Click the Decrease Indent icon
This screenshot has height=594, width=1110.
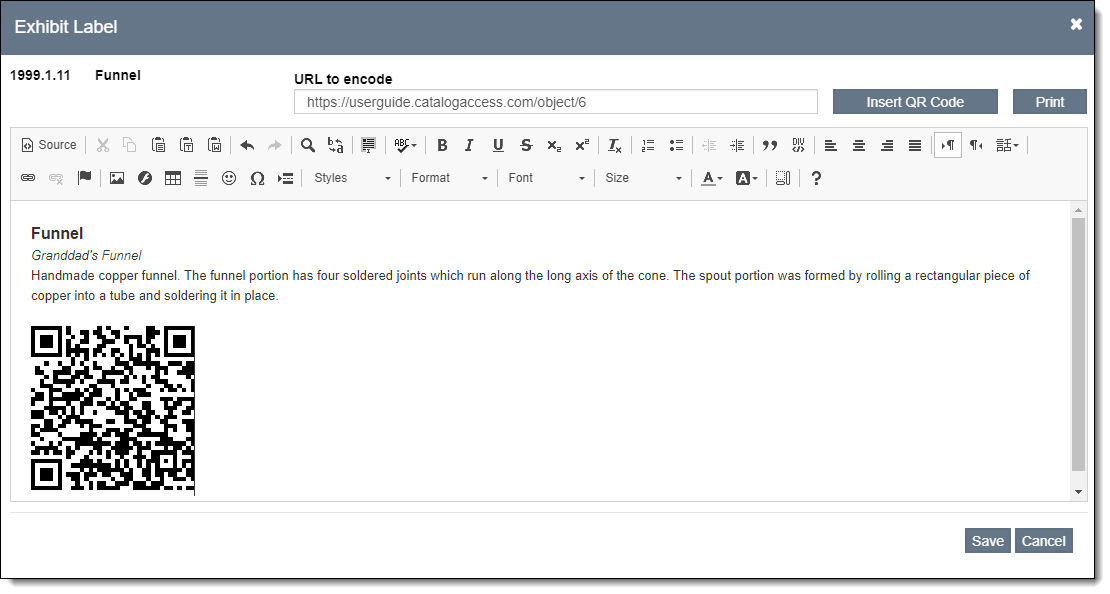pyautogui.click(x=709, y=145)
